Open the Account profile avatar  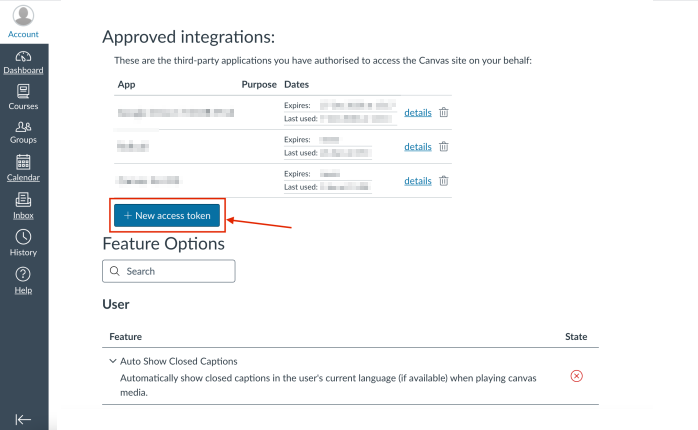pos(23,16)
